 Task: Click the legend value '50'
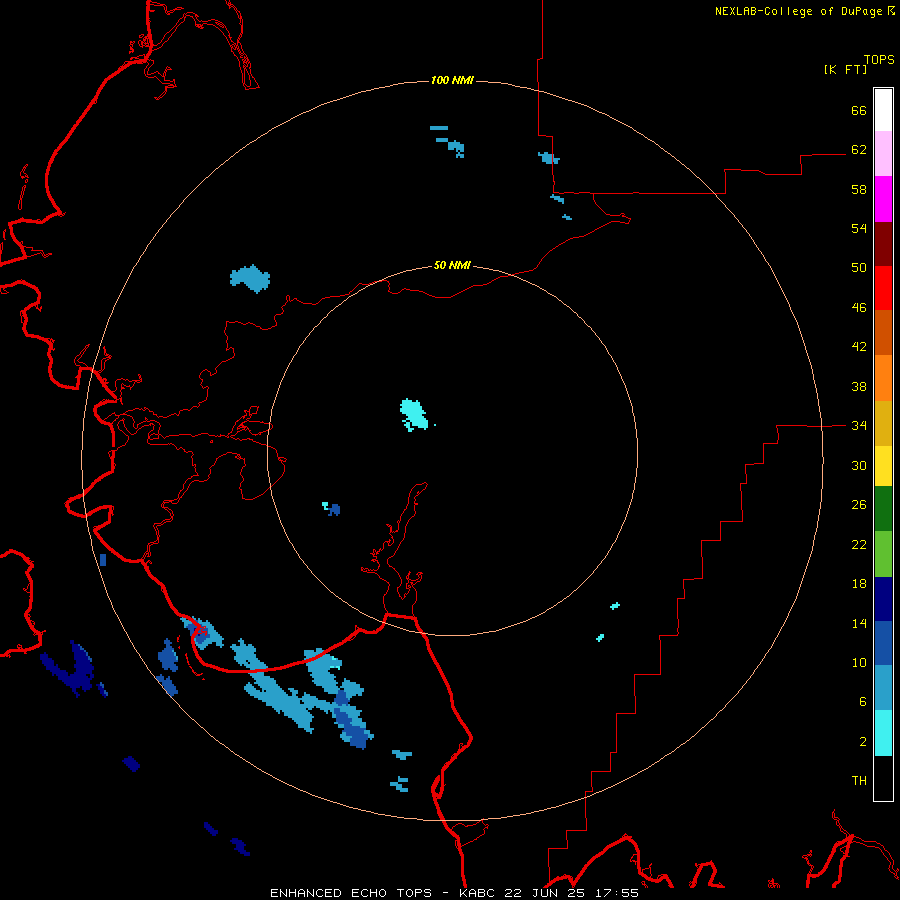pyautogui.click(x=859, y=268)
